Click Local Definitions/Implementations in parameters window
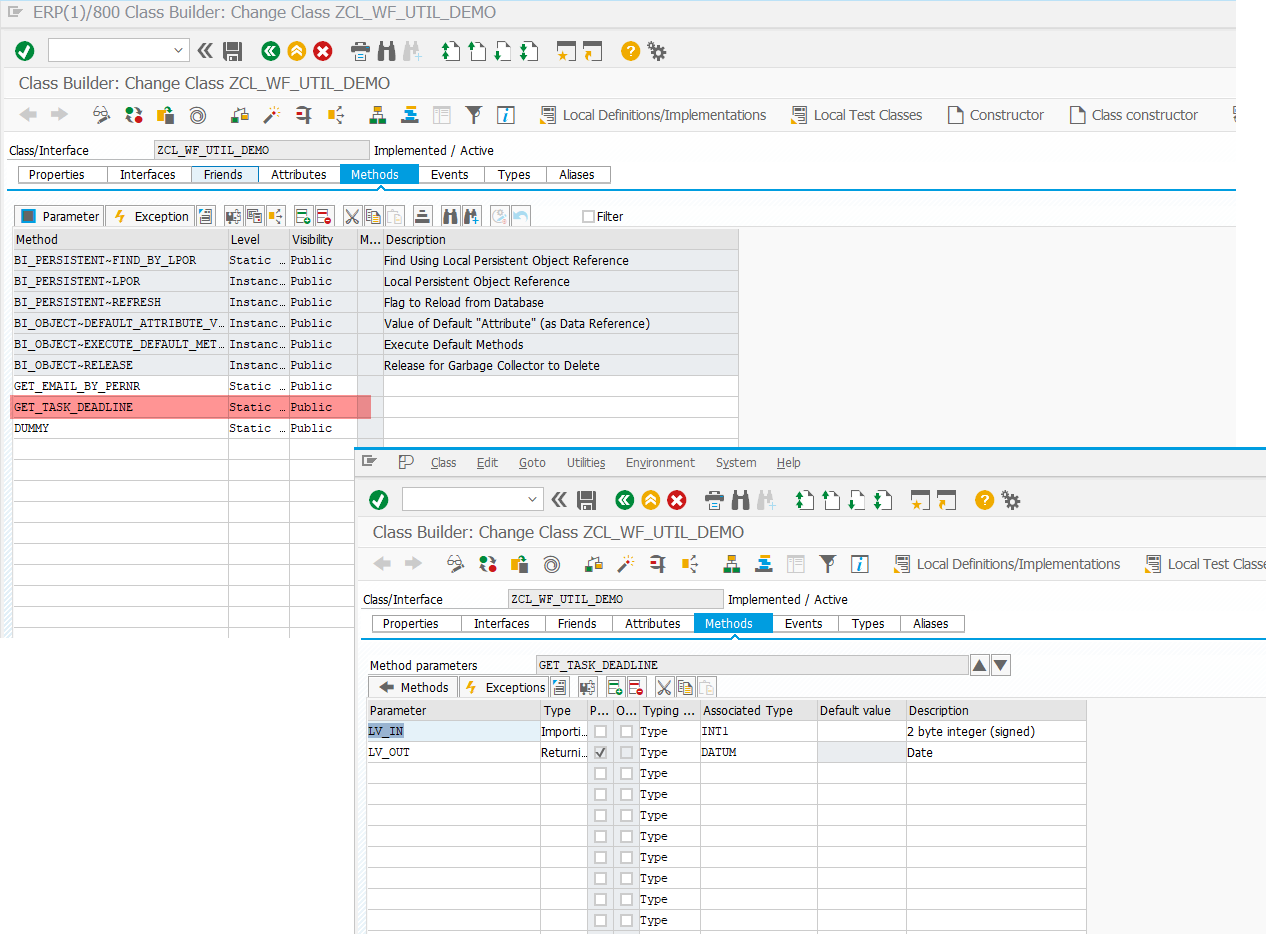Image resolution: width=1266 pixels, height=934 pixels. pyautogui.click(x=1007, y=564)
